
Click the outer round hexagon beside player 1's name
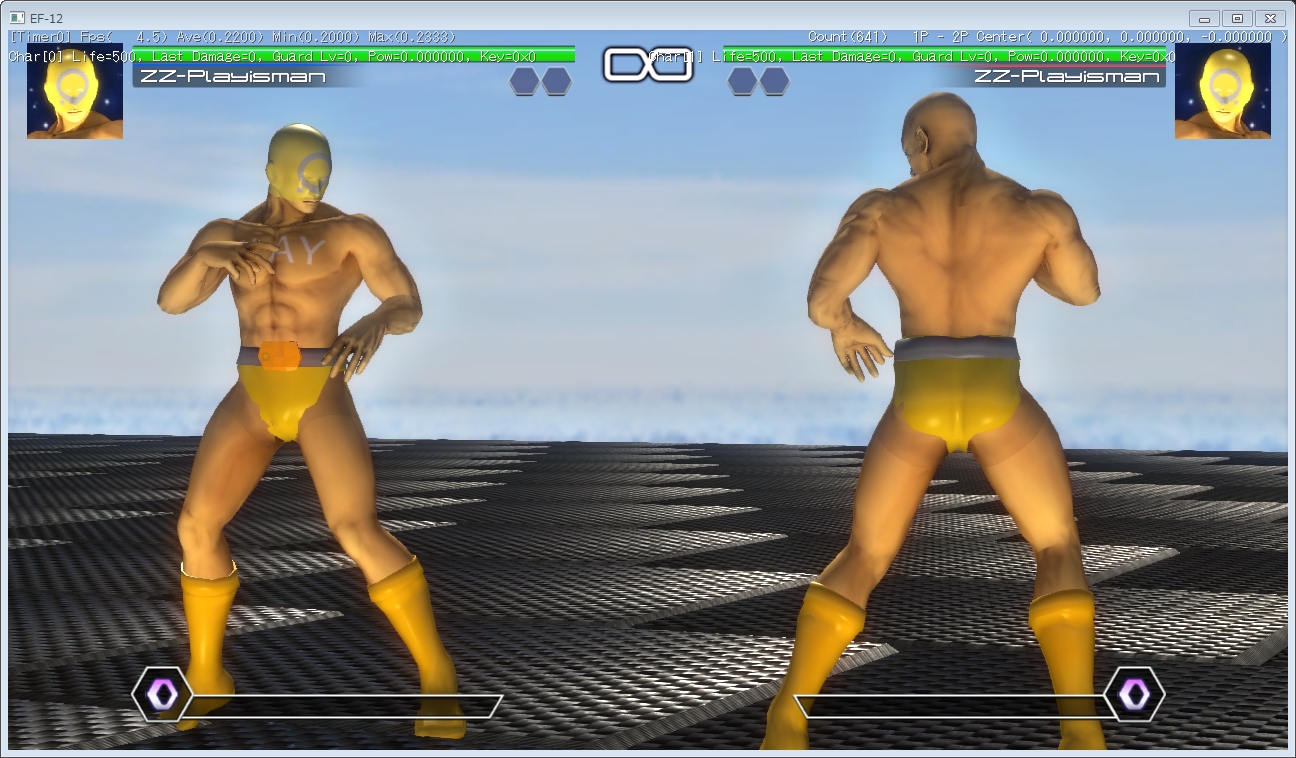pyautogui.click(x=525, y=81)
